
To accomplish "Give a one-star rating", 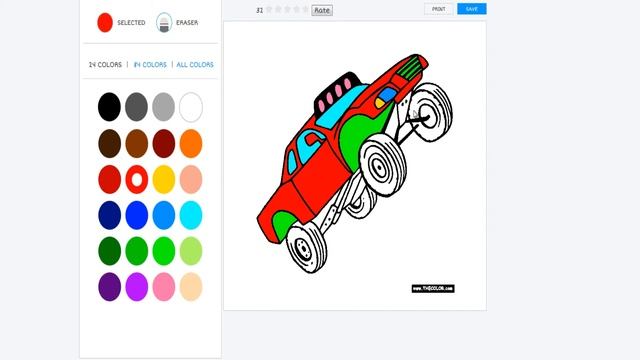I will coord(269,10).
